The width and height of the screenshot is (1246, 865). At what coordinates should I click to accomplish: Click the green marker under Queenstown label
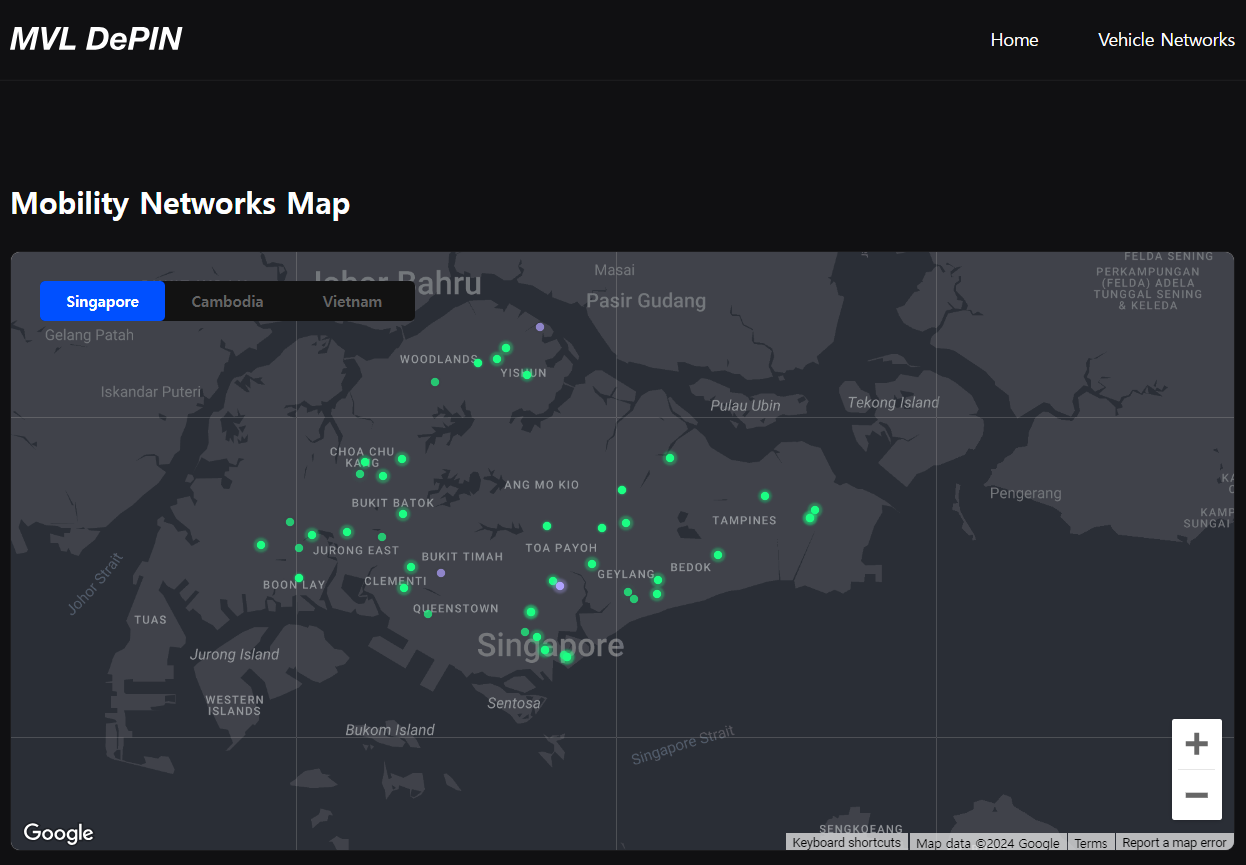pyautogui.click(x=428, y=614)
